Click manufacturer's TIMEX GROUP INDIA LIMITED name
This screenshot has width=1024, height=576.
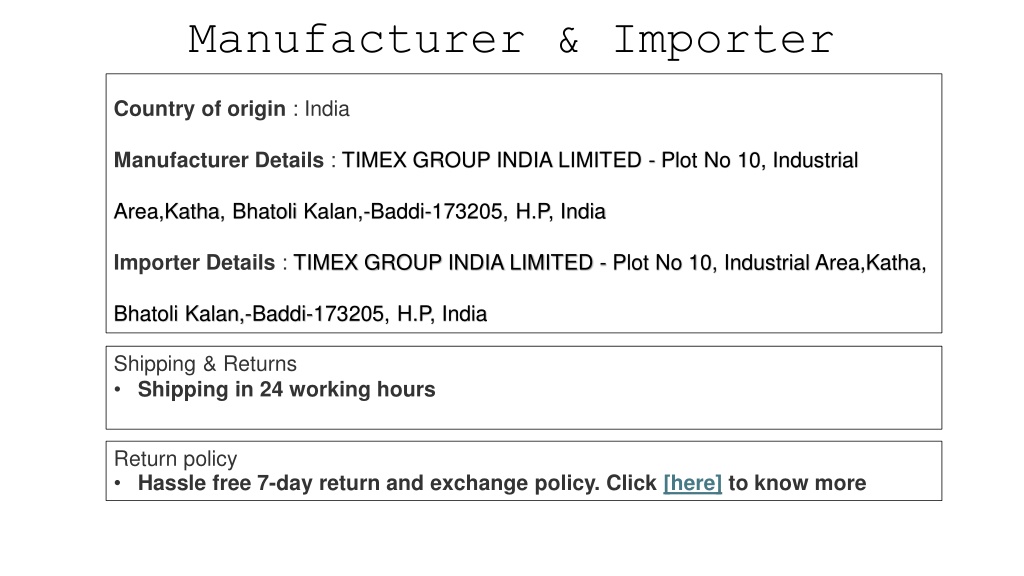492,160
